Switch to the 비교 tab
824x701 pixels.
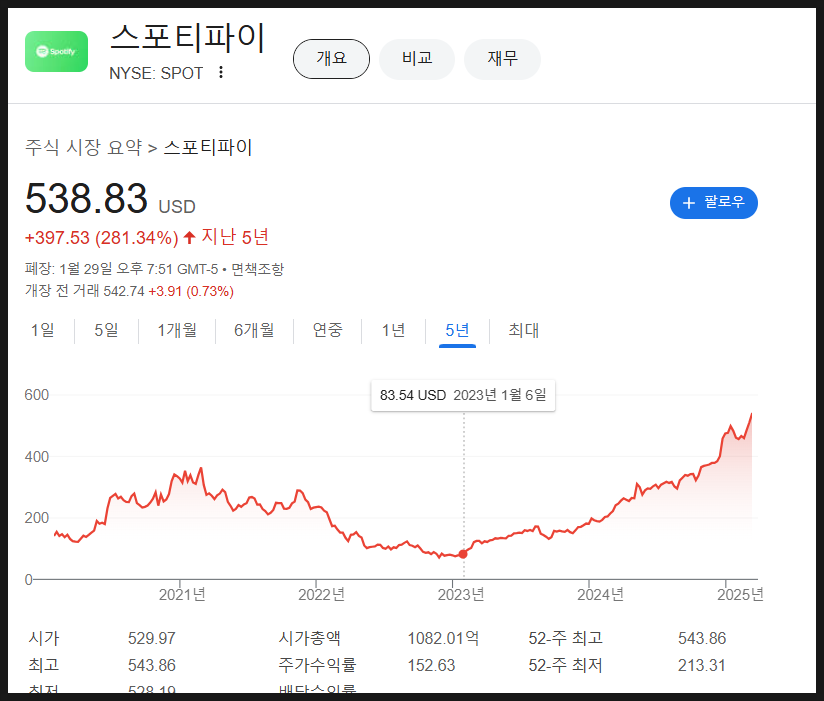(x=417, y=58)
